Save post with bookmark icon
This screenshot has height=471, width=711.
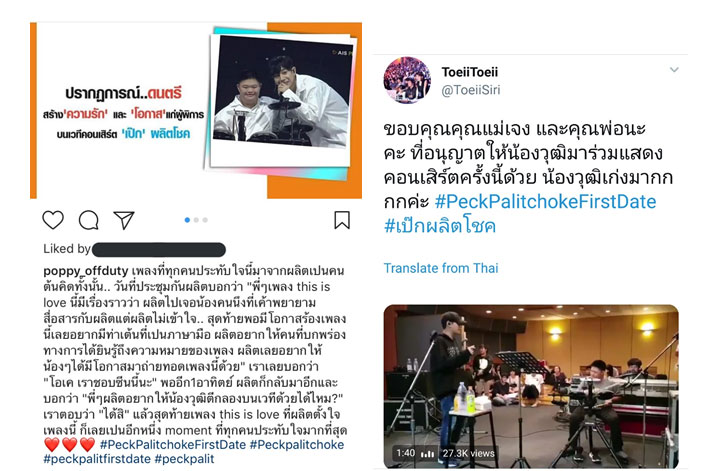tap(342, 220)
